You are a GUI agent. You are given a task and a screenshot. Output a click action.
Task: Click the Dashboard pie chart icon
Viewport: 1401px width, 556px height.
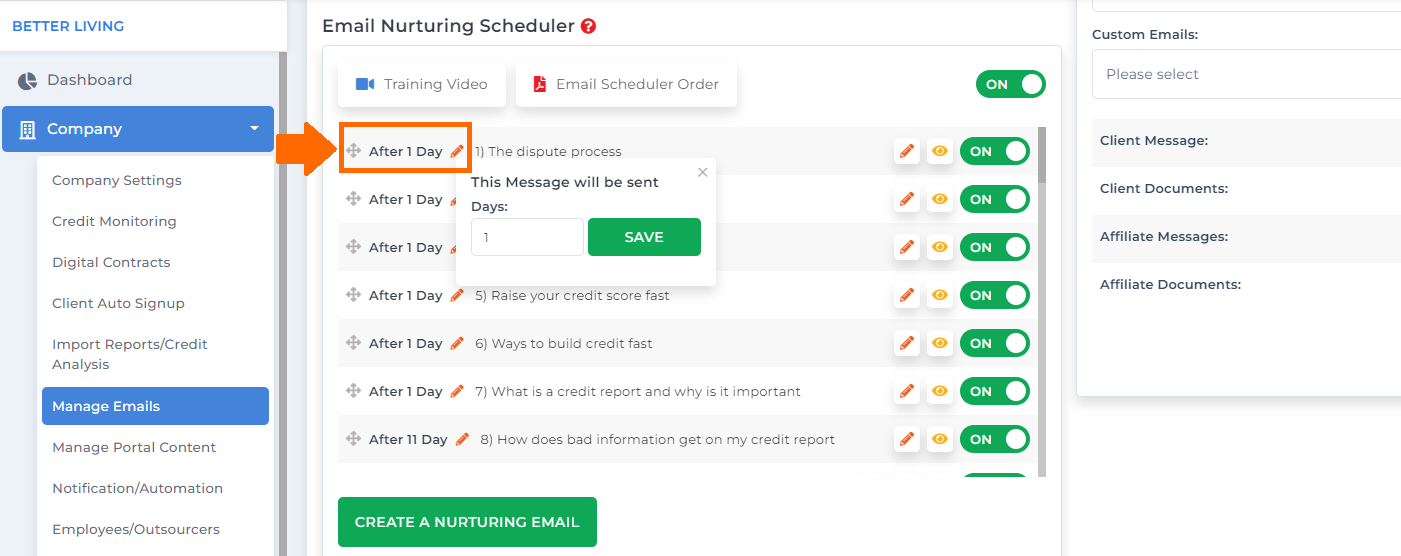click(x=28, y=81)
